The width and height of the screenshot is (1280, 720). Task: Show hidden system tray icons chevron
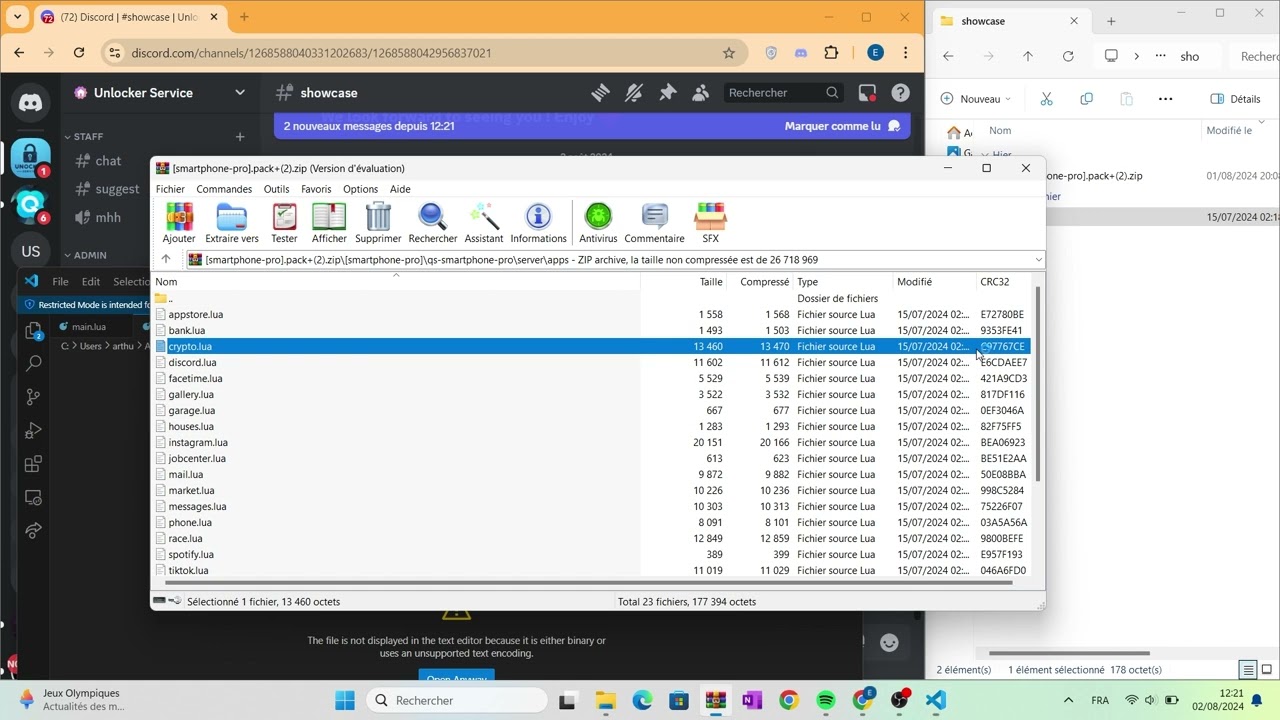point(1068,700)
